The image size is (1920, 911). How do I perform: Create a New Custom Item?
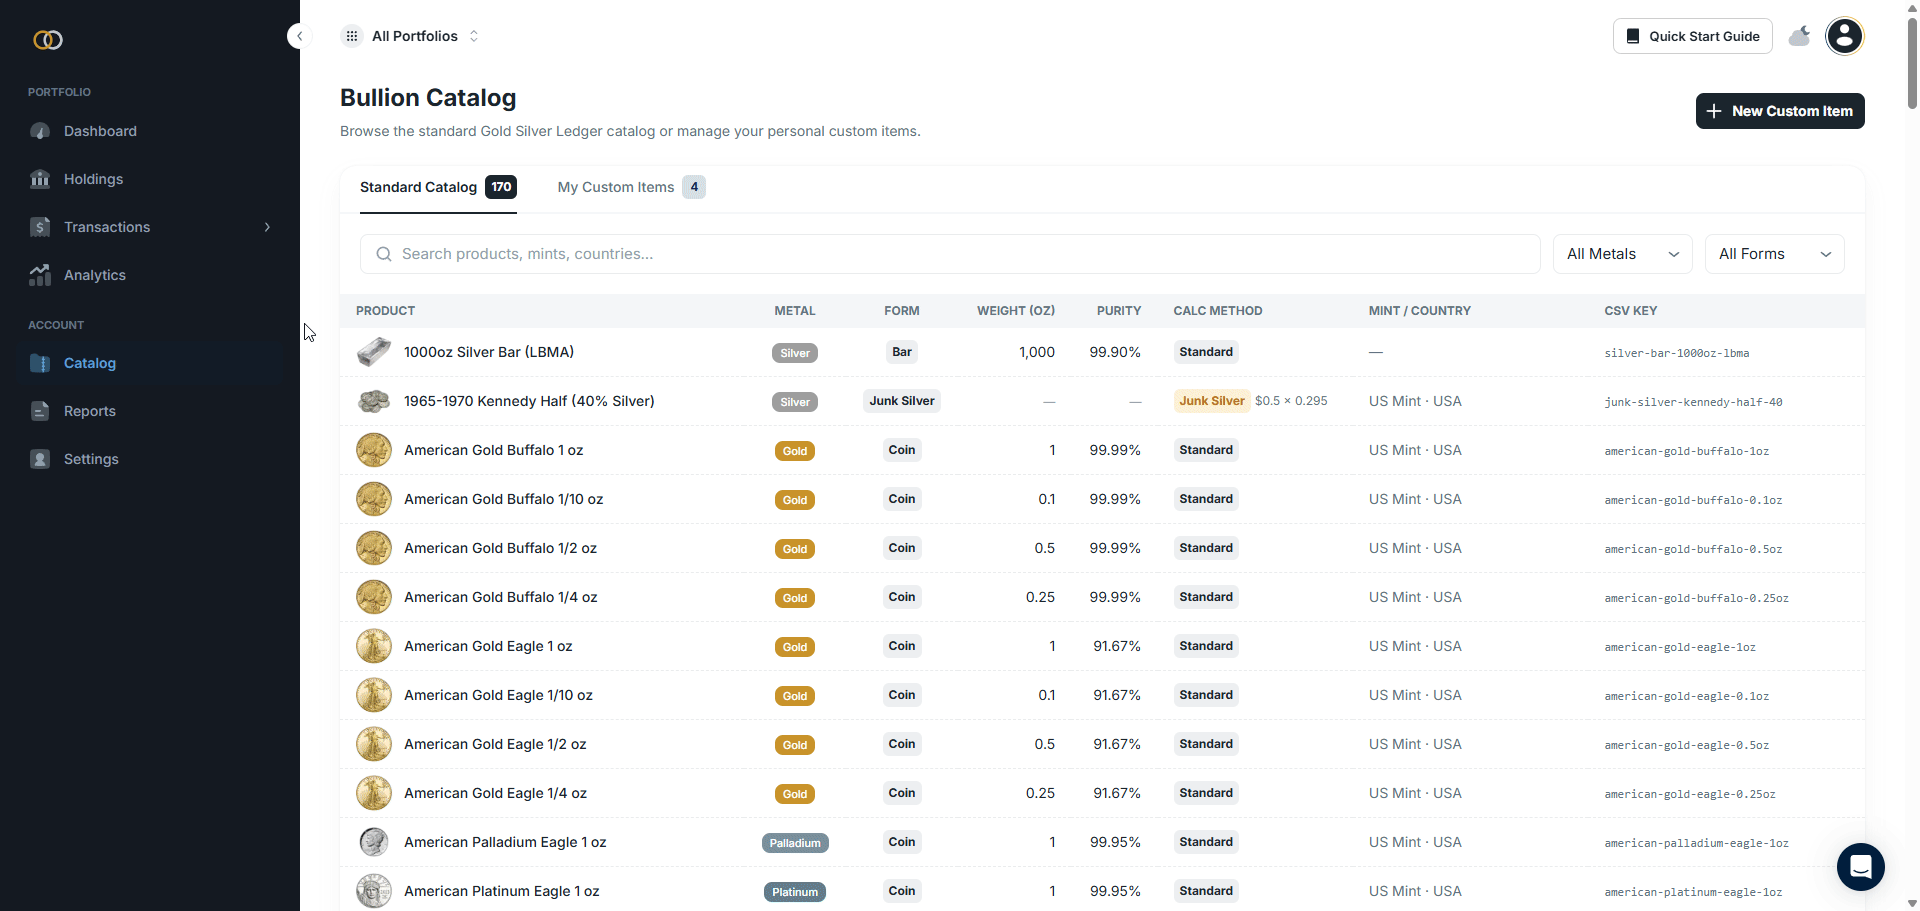[1780, 111]
